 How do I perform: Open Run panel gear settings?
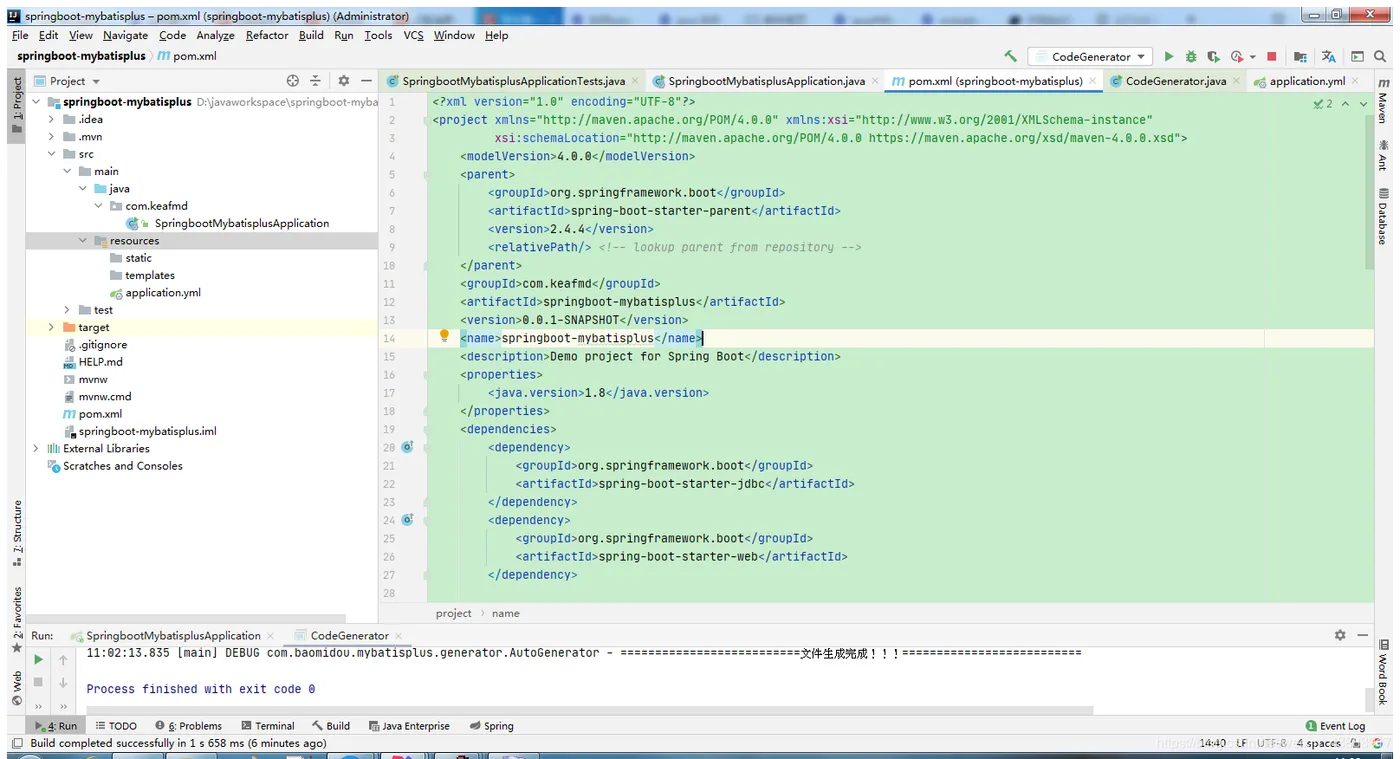click(1340, 635)
